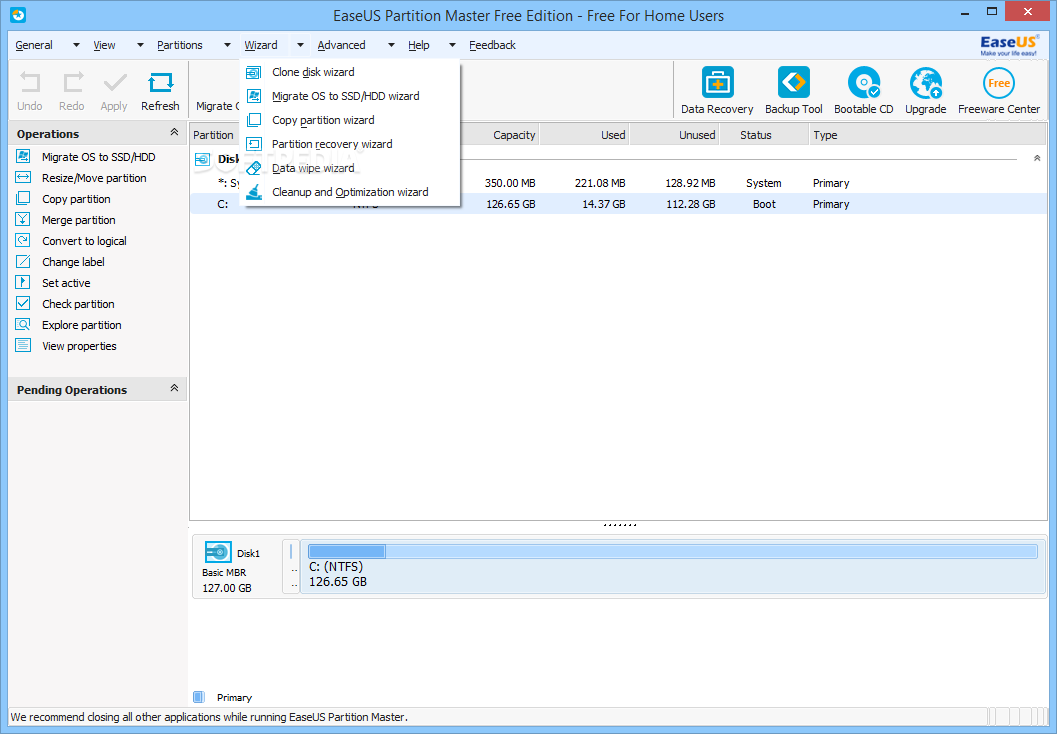Screen dimensions: 1057x734
Task: Click the C: partition usage bar
Action: coord(672,551)
